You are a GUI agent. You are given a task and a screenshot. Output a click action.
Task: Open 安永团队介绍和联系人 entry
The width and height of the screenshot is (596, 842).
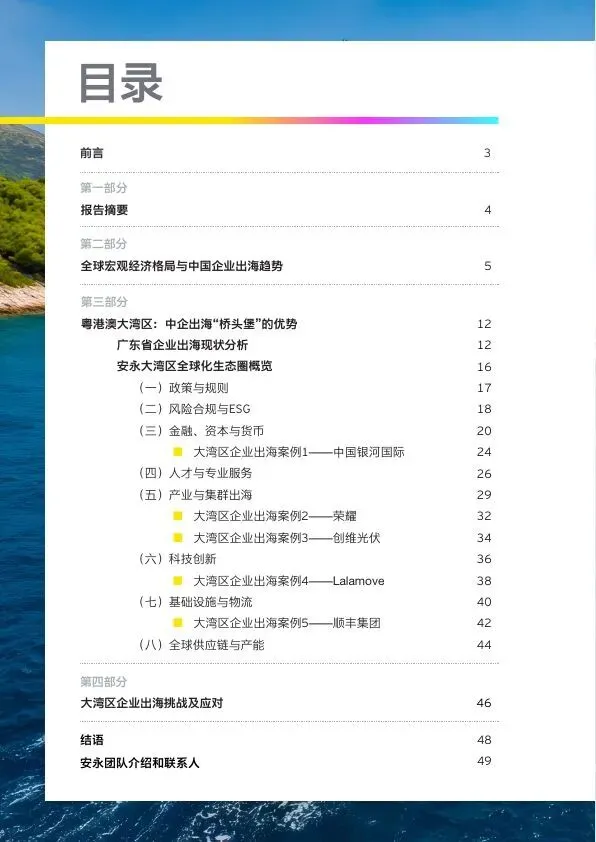(x=140, y=763)
